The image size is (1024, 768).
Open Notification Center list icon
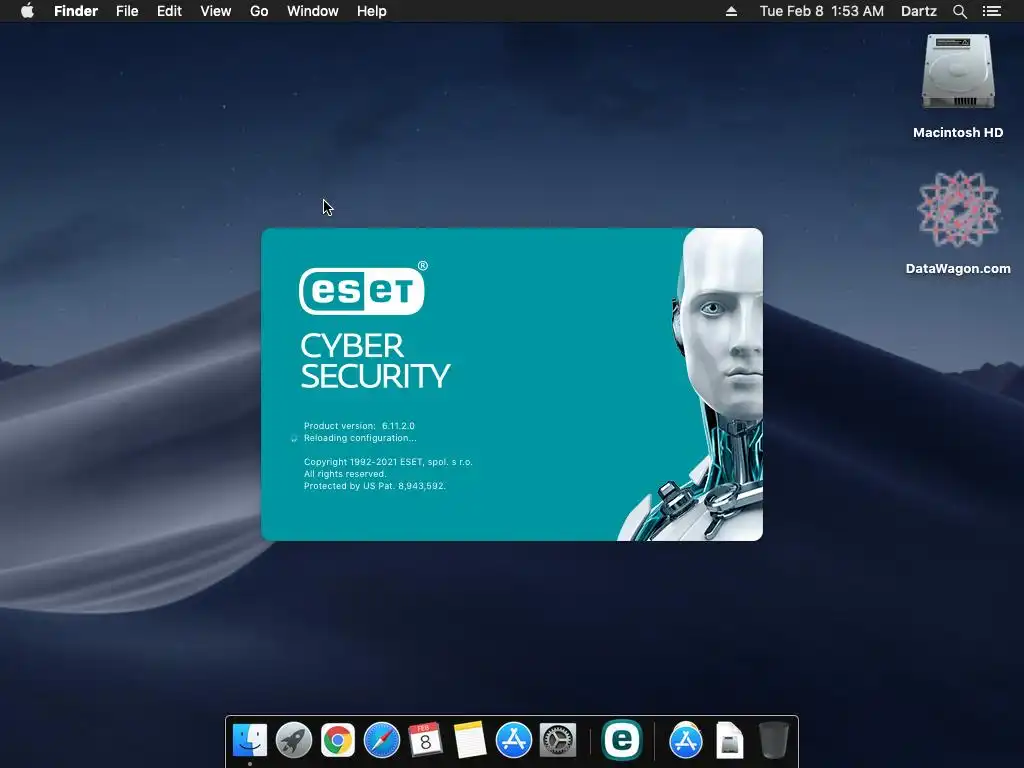(991, 11)
